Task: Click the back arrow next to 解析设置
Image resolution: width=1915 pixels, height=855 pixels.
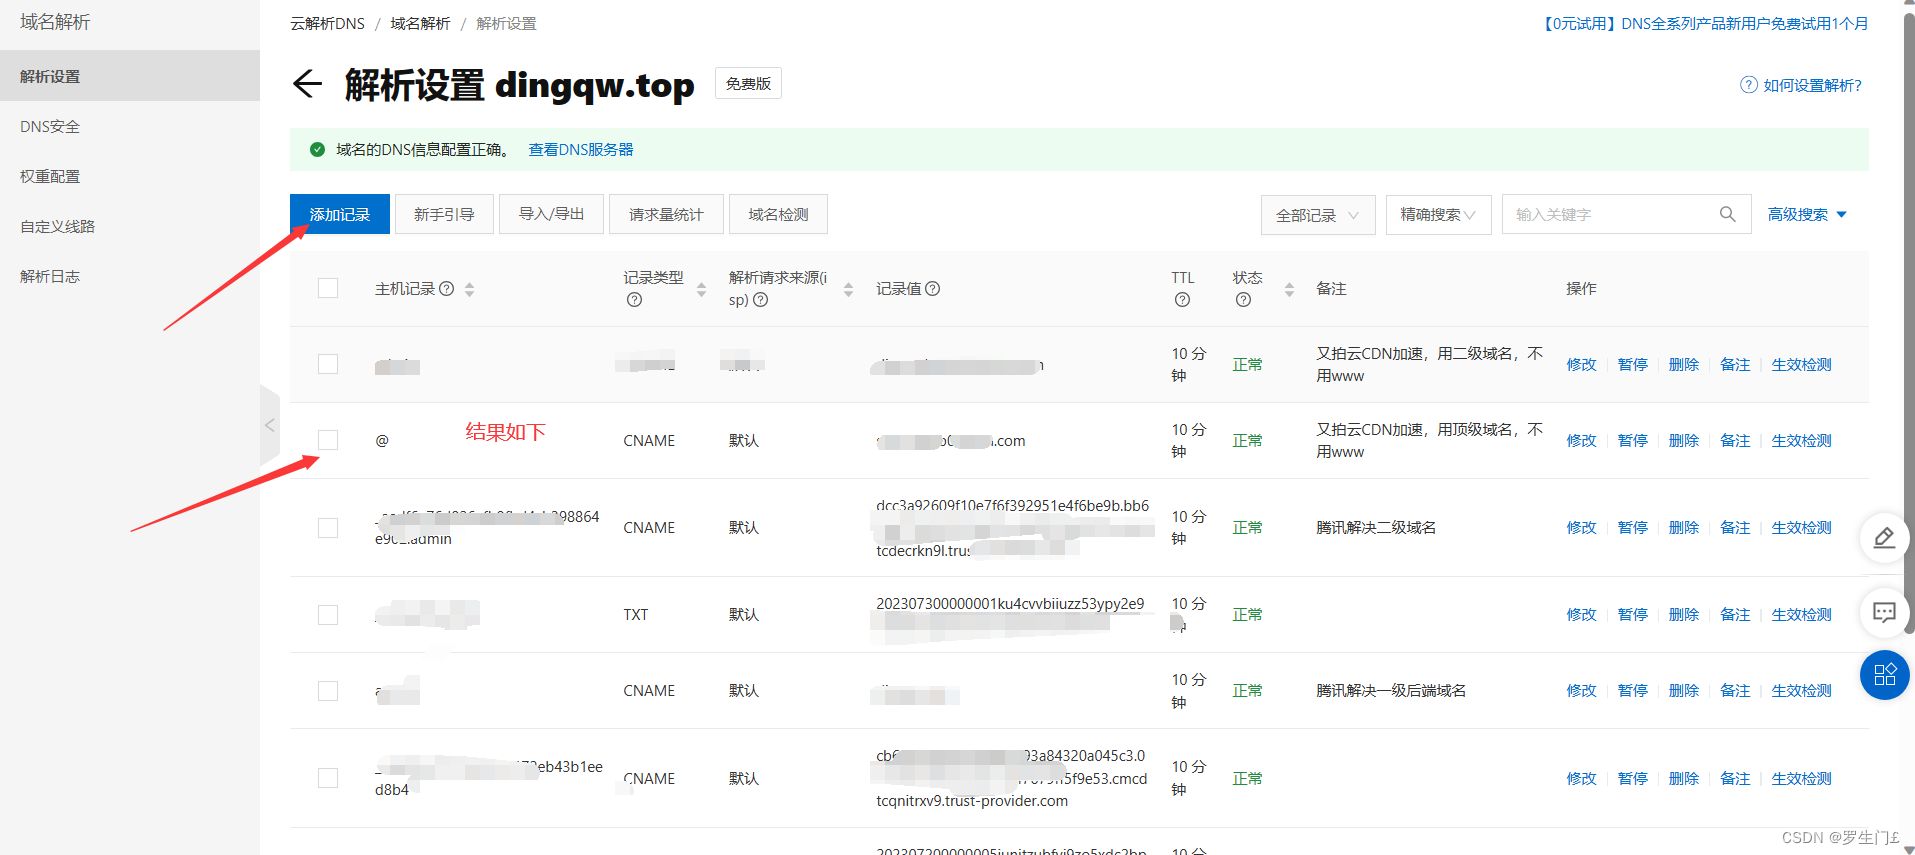Action: tap(307, 84)
